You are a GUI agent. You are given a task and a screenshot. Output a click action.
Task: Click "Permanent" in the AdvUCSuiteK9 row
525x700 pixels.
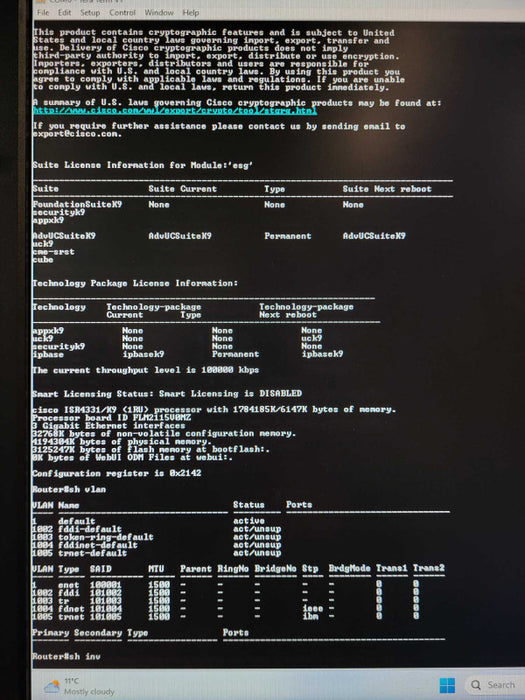288,236
